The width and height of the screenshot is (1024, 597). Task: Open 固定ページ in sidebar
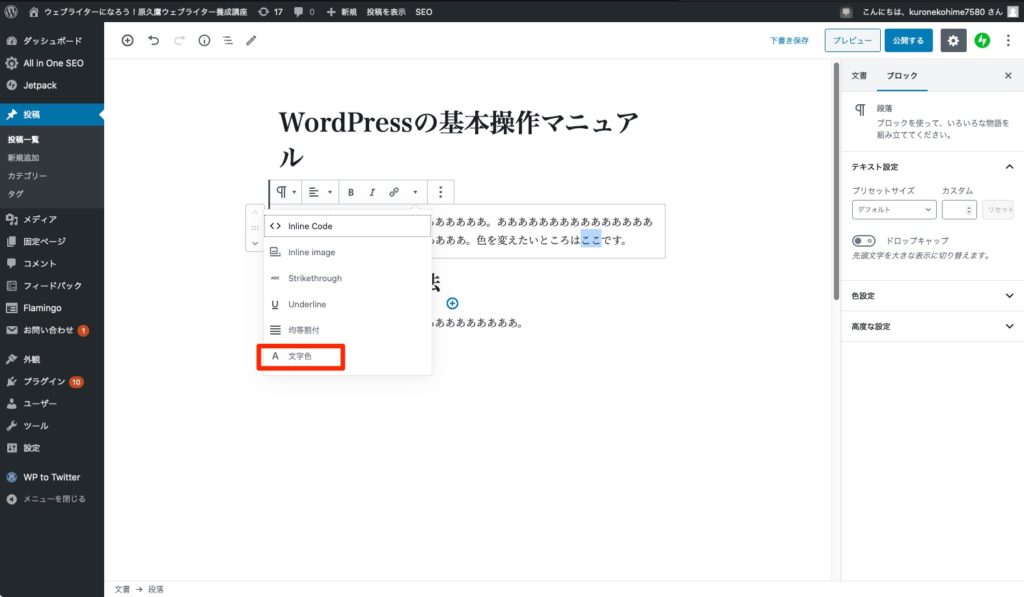pos(52,241)
